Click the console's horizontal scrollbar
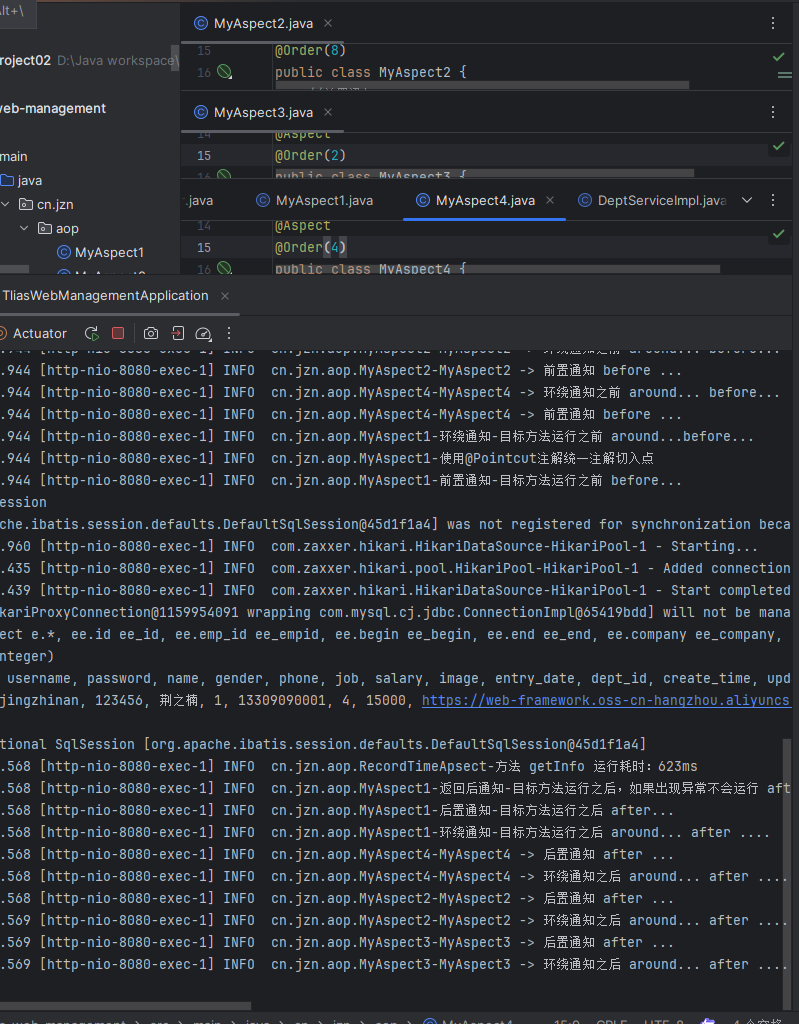This screenshot has width=799, height=1024. 125,1006
